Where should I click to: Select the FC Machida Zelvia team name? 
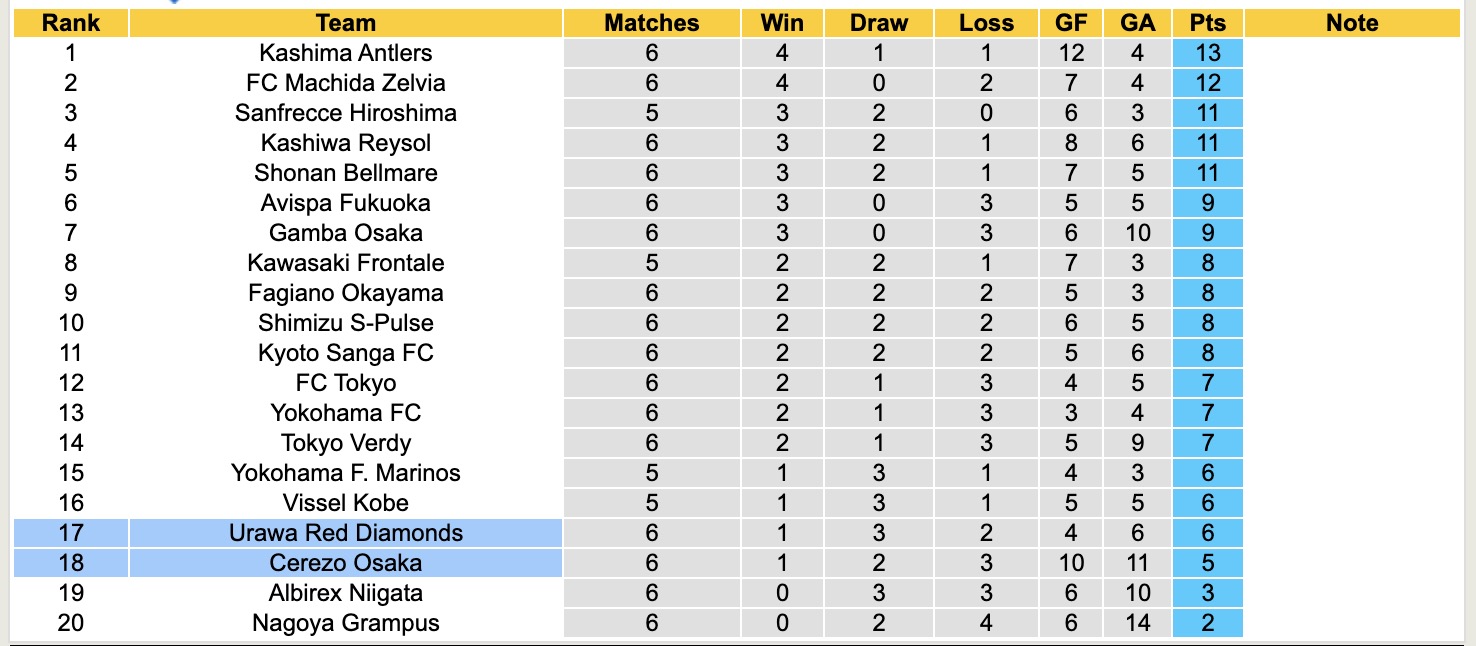(x=345, y=83)
